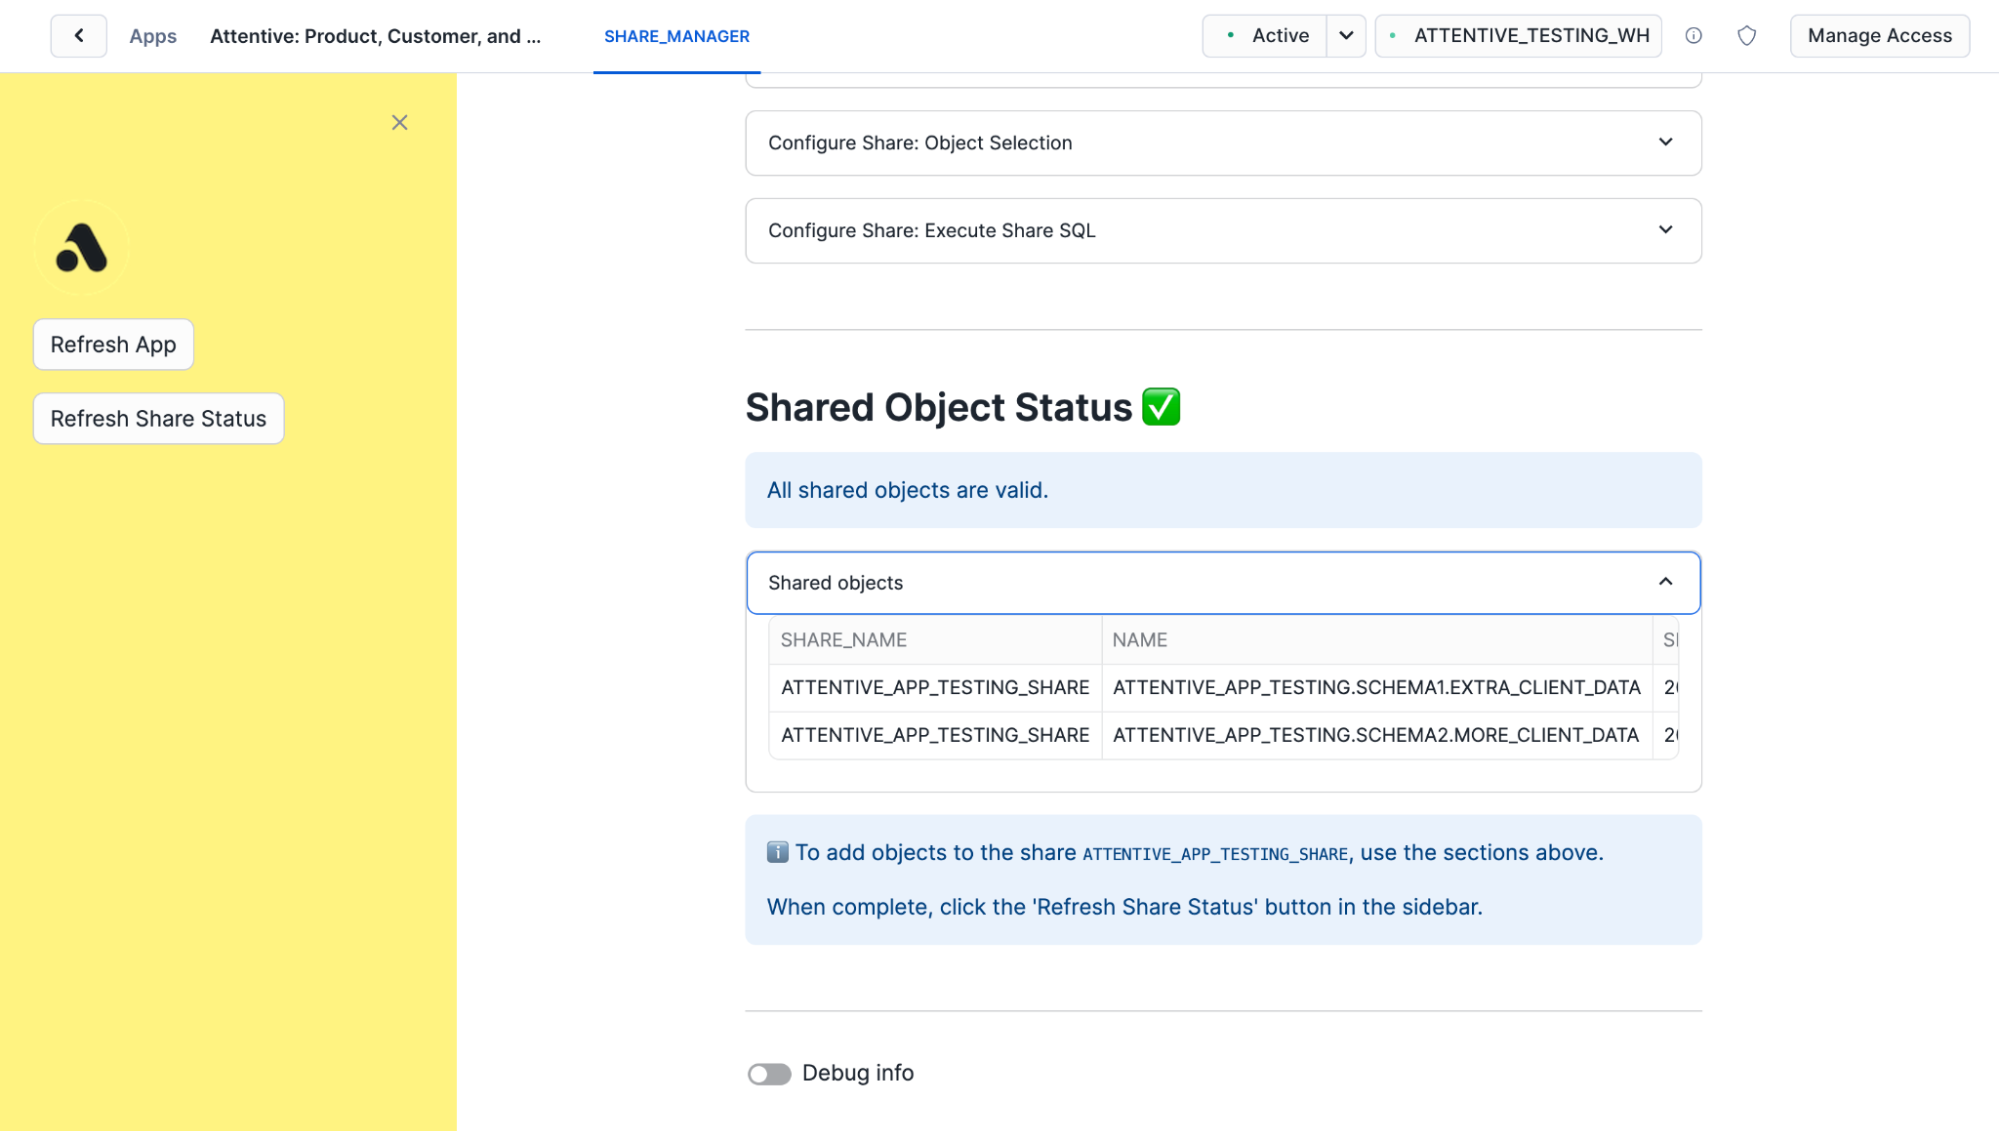The width and height of the screenshot is (1999, 1132).
Task: Click the green checkmark beside Shared Object Status
Action: coord(1161,407)
